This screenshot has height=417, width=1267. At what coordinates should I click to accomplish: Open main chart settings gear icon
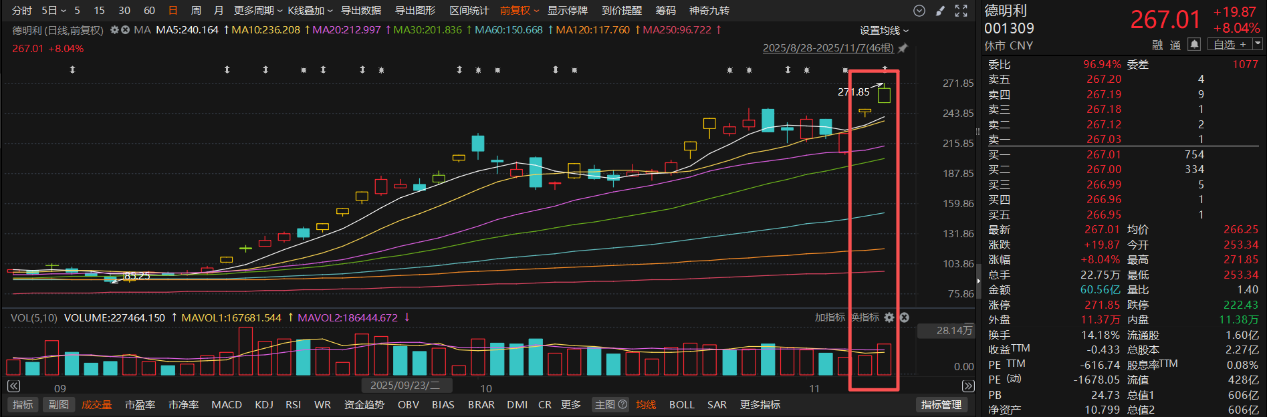click(114, 30)
